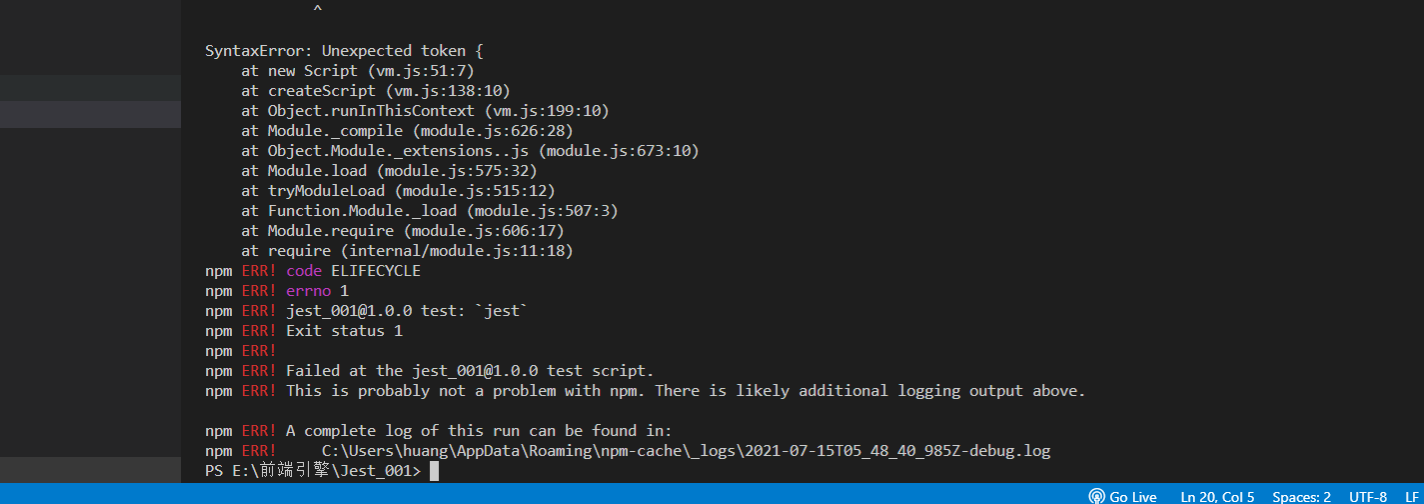The width and height of the screenshot is (1424, 504).
Task: Open Go to Line via Ln 20, Col 5
Action: point(1217,496)
